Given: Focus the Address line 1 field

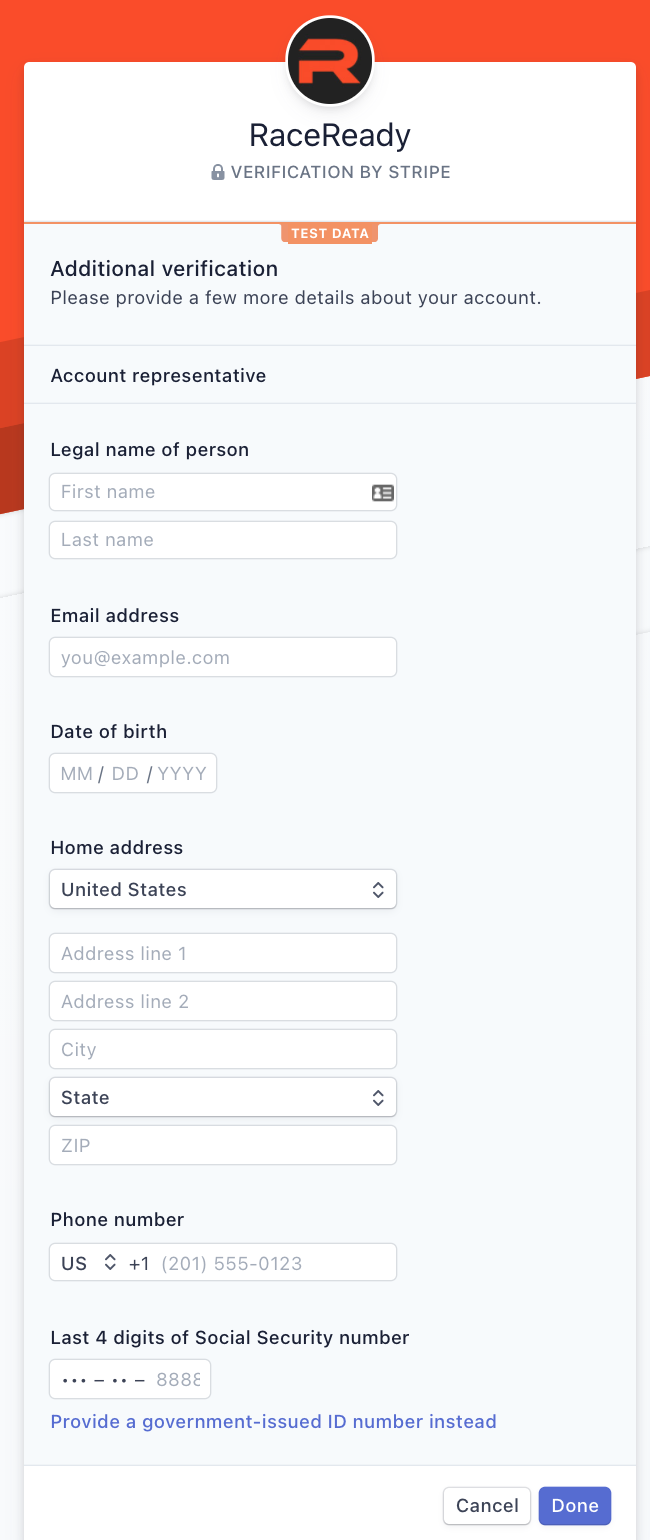Looking at the screenshot, I should (x=223, y=953).
